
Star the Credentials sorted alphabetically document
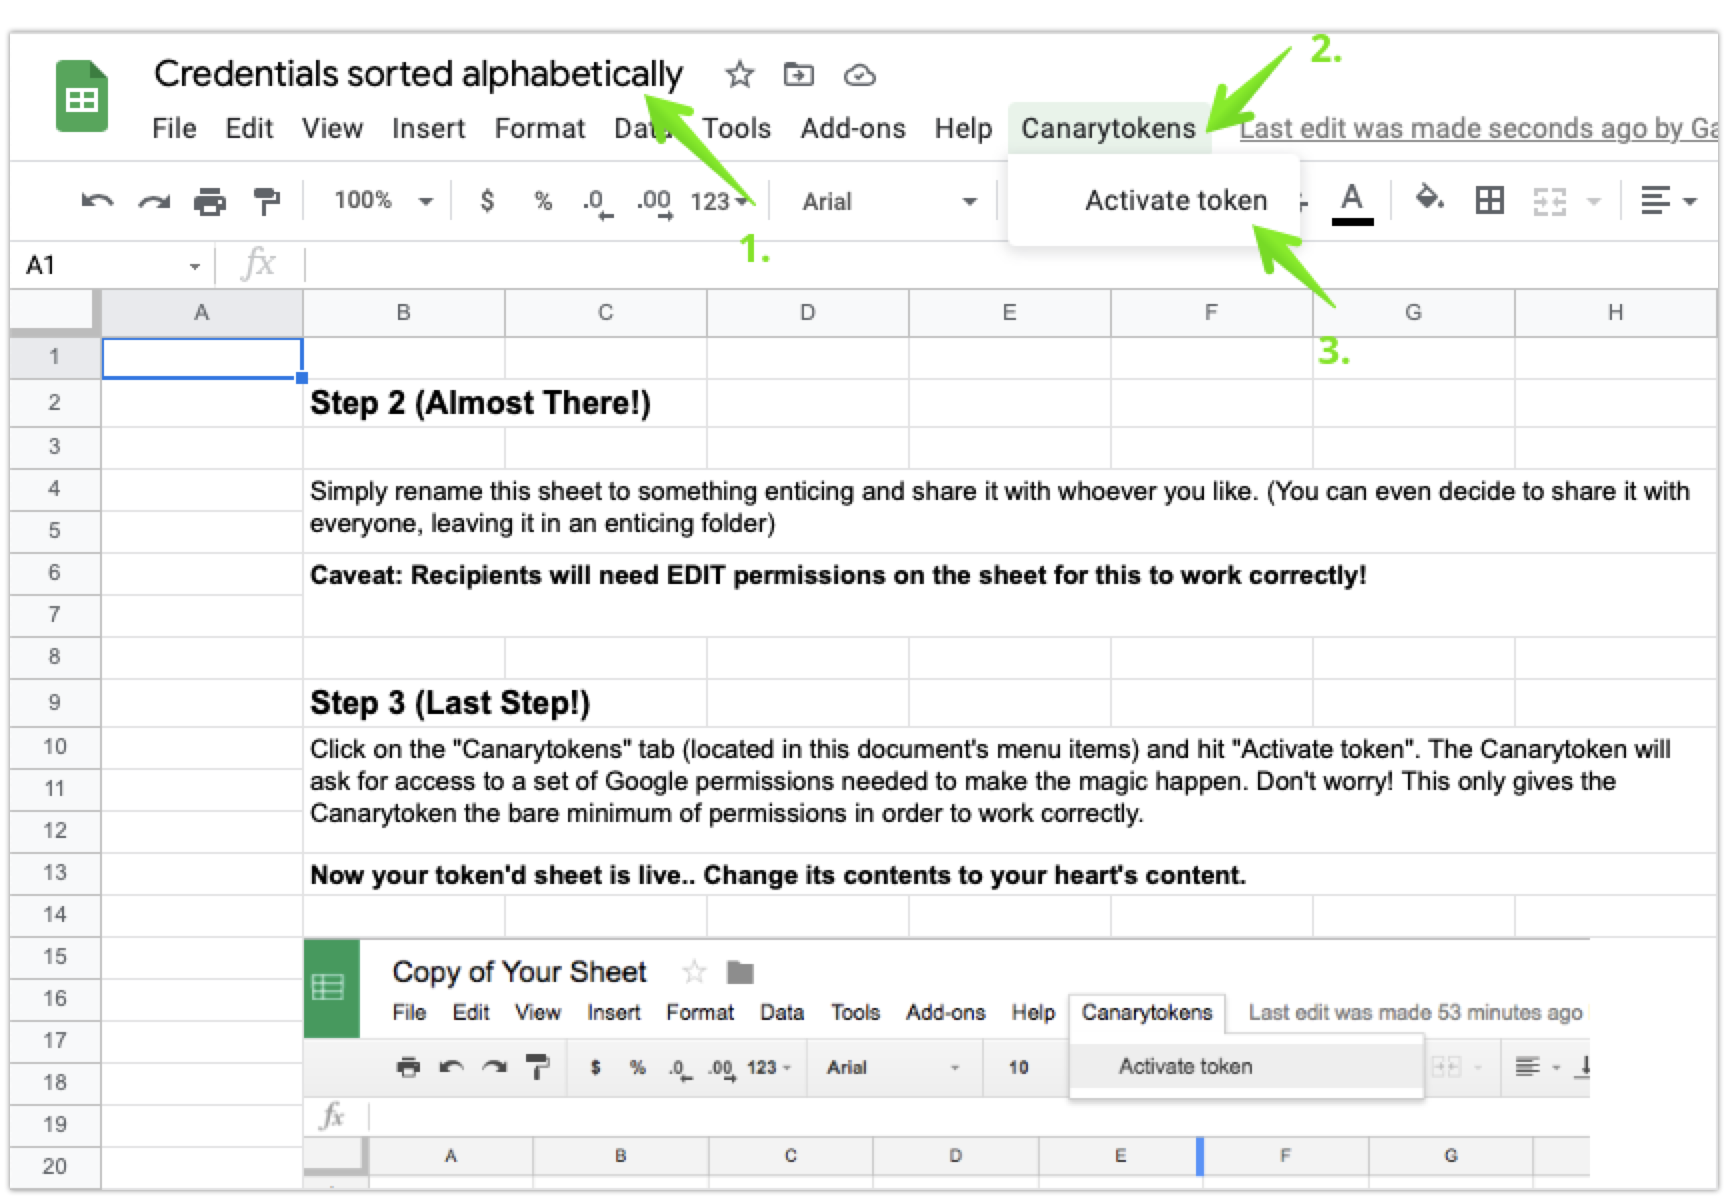(x=739, y=74)
